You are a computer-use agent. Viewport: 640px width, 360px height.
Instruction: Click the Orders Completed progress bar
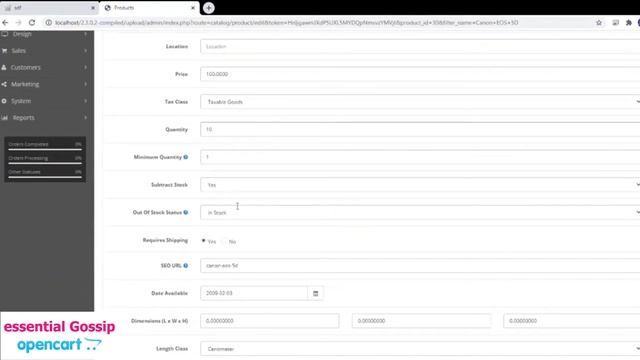(x=45, y=149)
